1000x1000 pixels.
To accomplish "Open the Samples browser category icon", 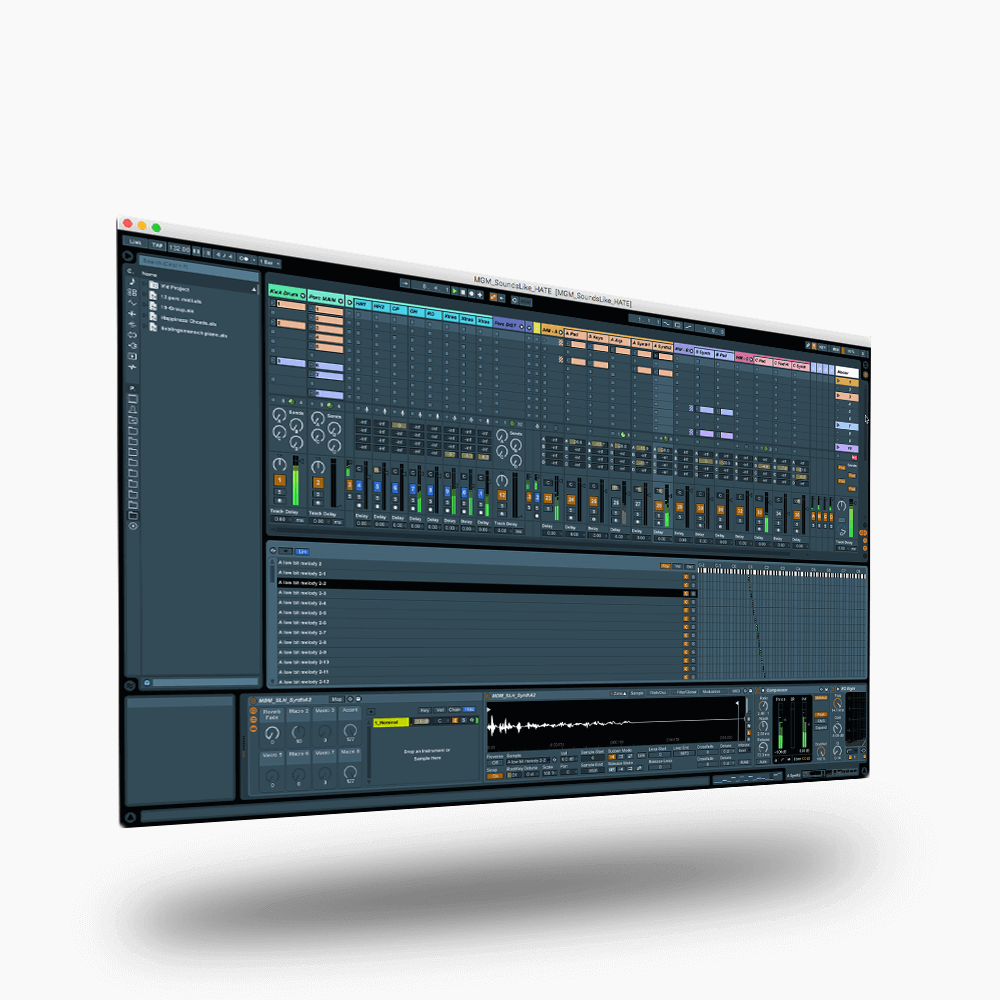I will tap(132, 367).
